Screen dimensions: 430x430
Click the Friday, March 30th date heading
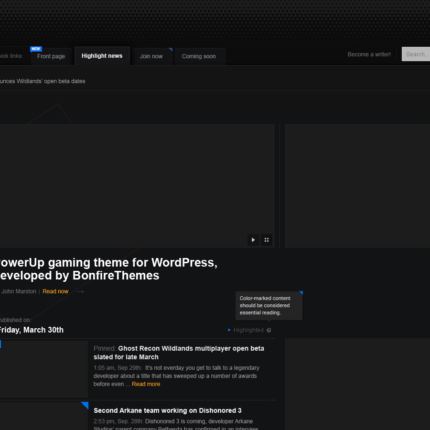[x=32, y=330]
